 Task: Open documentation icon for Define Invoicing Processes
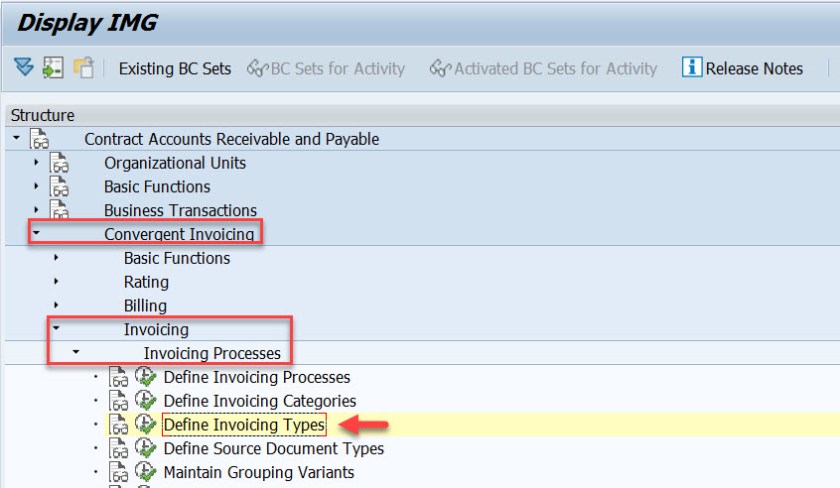click(x=119, y=377)
